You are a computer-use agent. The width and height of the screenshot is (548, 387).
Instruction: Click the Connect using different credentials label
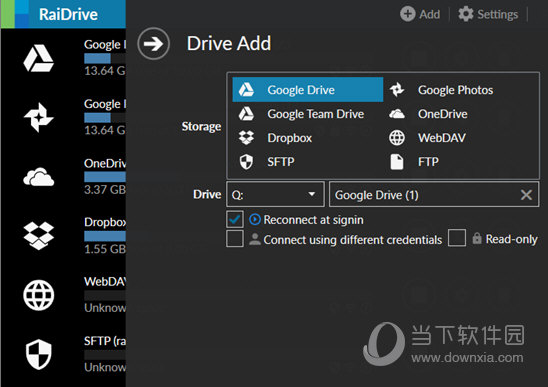[353, 240]
